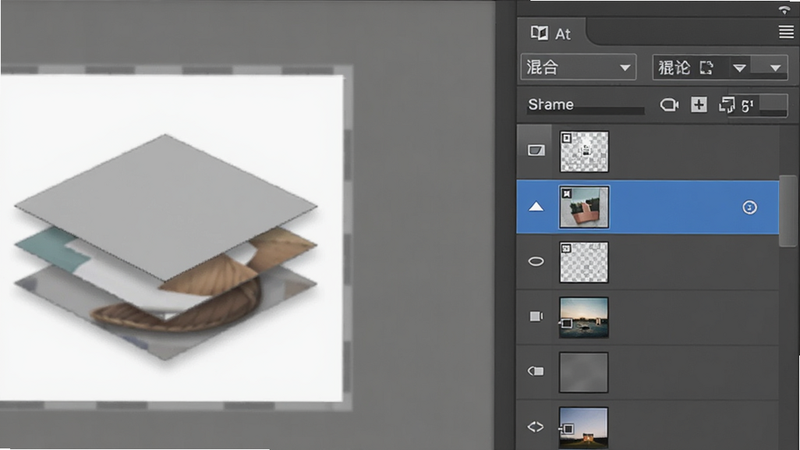Select the top layer's transparent thumbnail
Image resolution: width=800 pixels, height=450 pixels.
[x=584, y=152]
